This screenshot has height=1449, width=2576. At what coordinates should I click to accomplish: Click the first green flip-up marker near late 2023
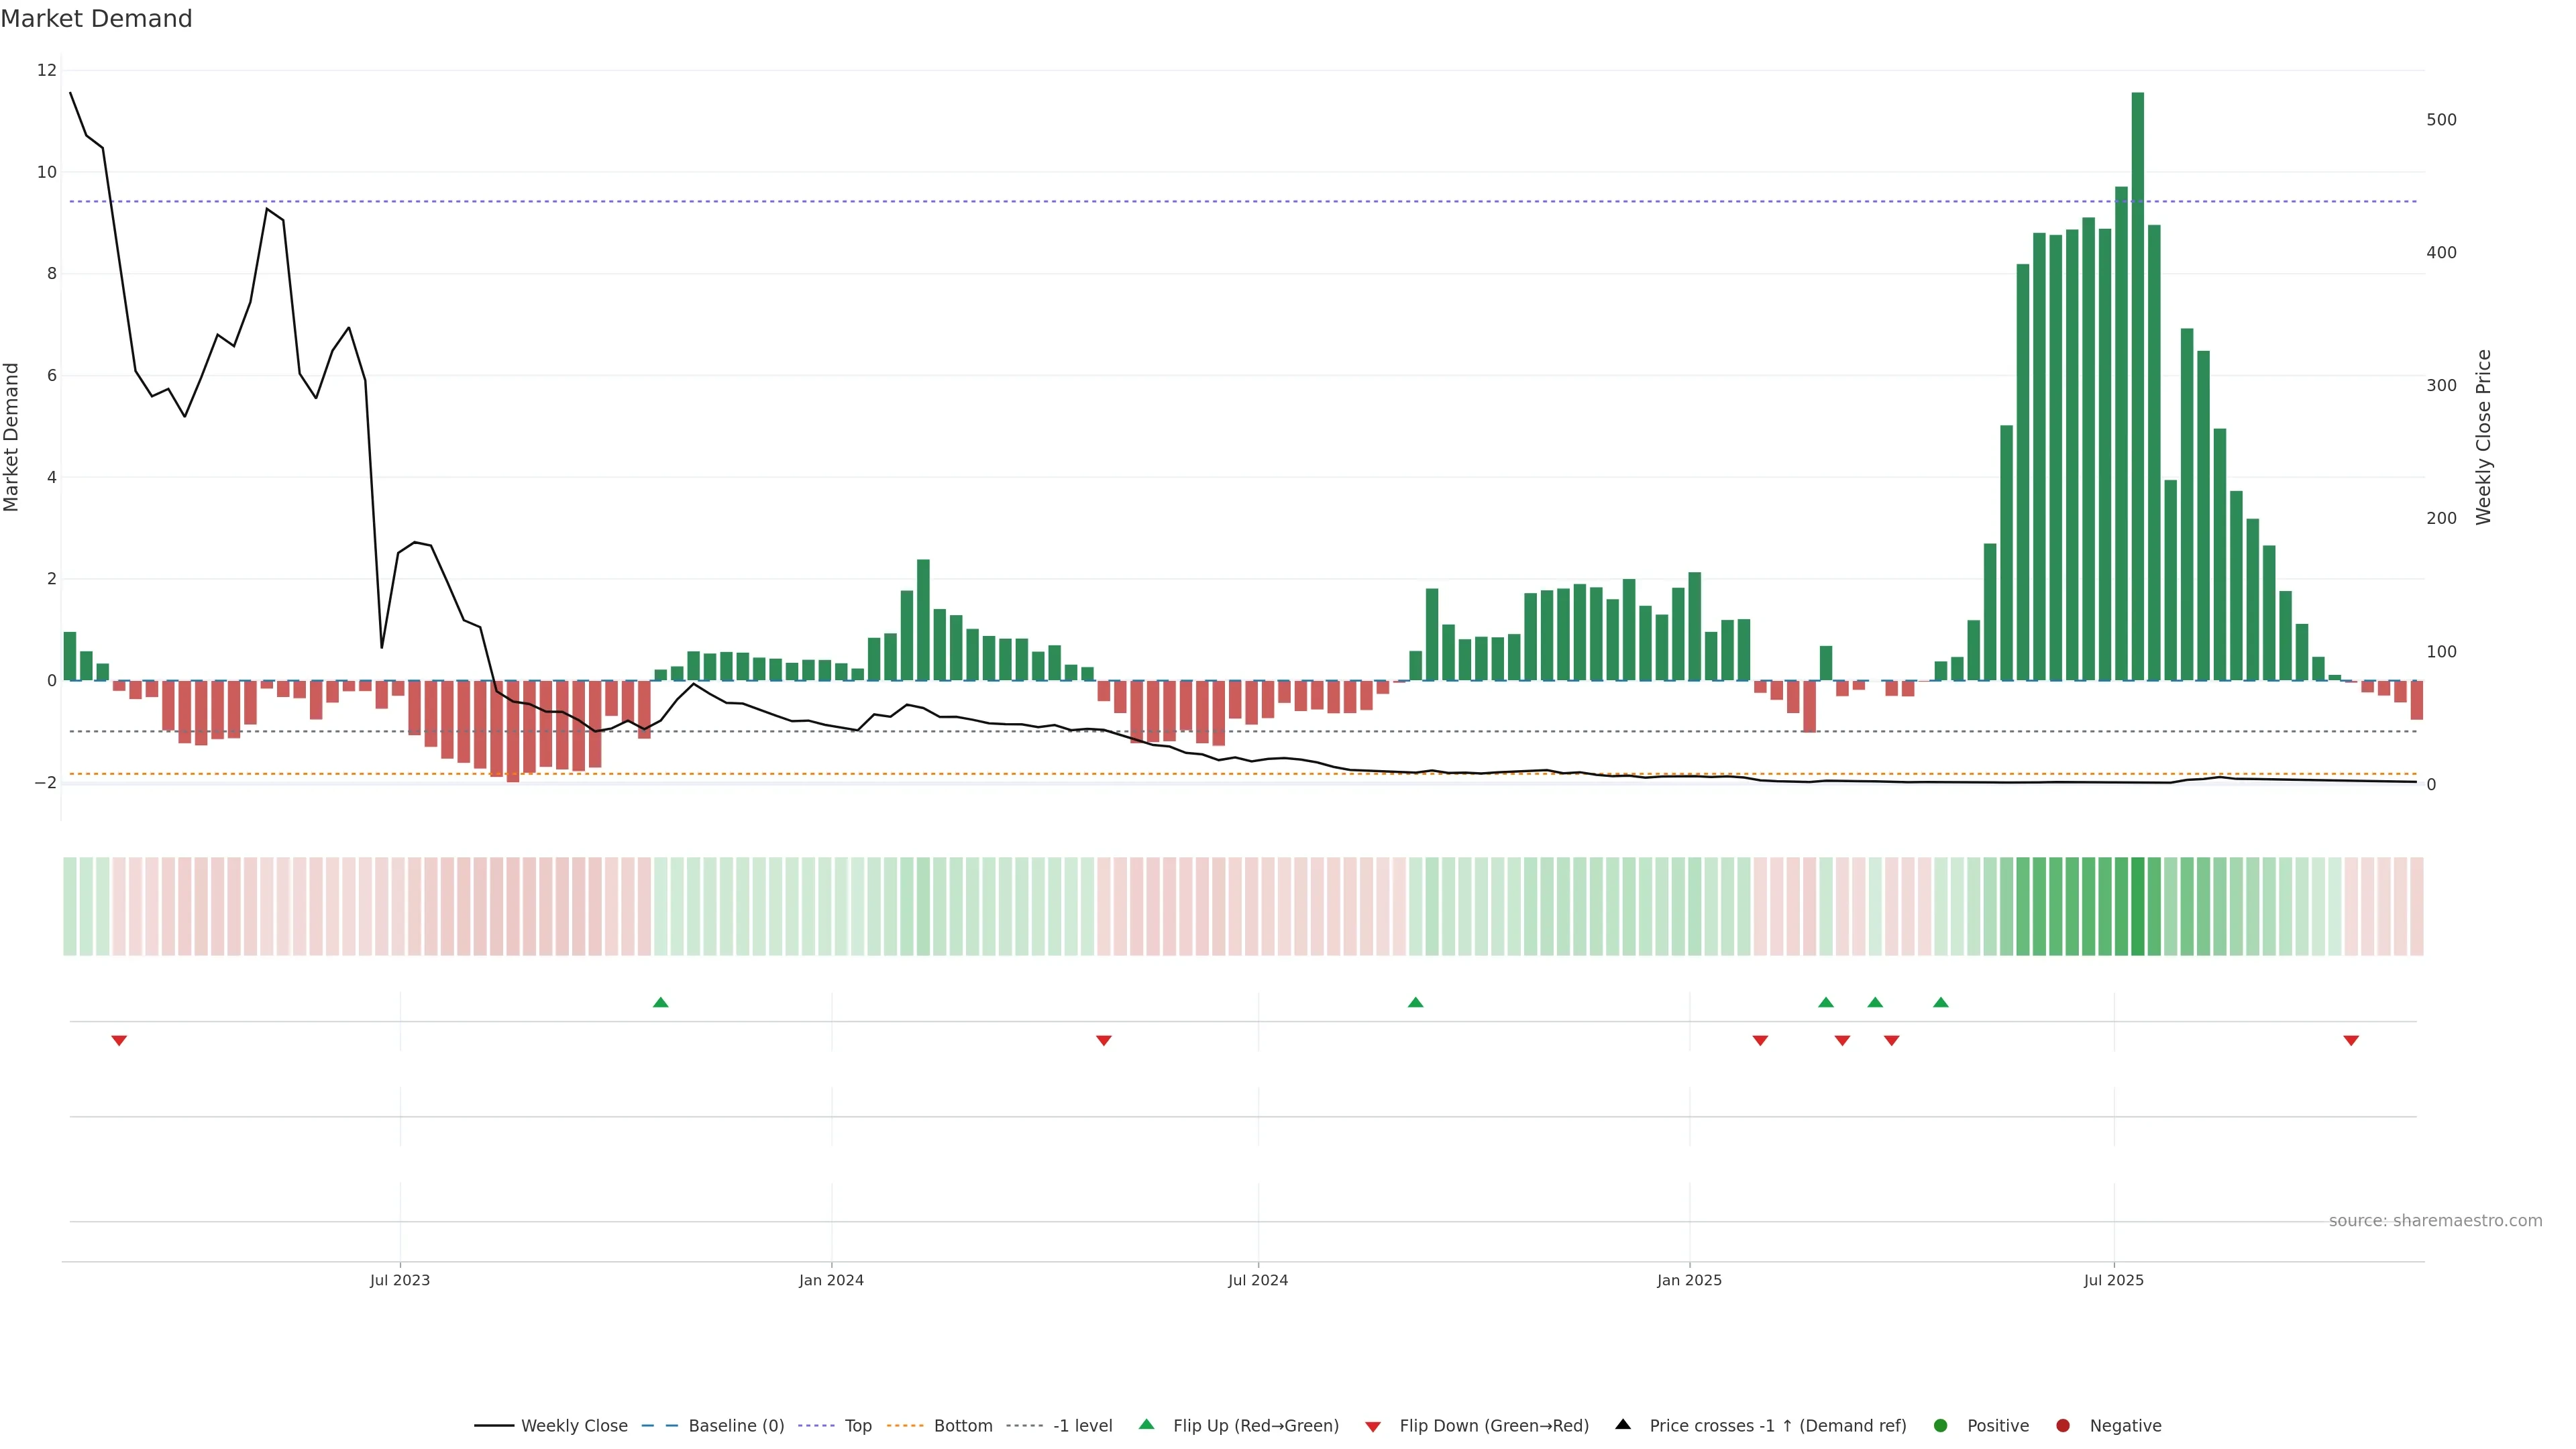pos(660,1002)
